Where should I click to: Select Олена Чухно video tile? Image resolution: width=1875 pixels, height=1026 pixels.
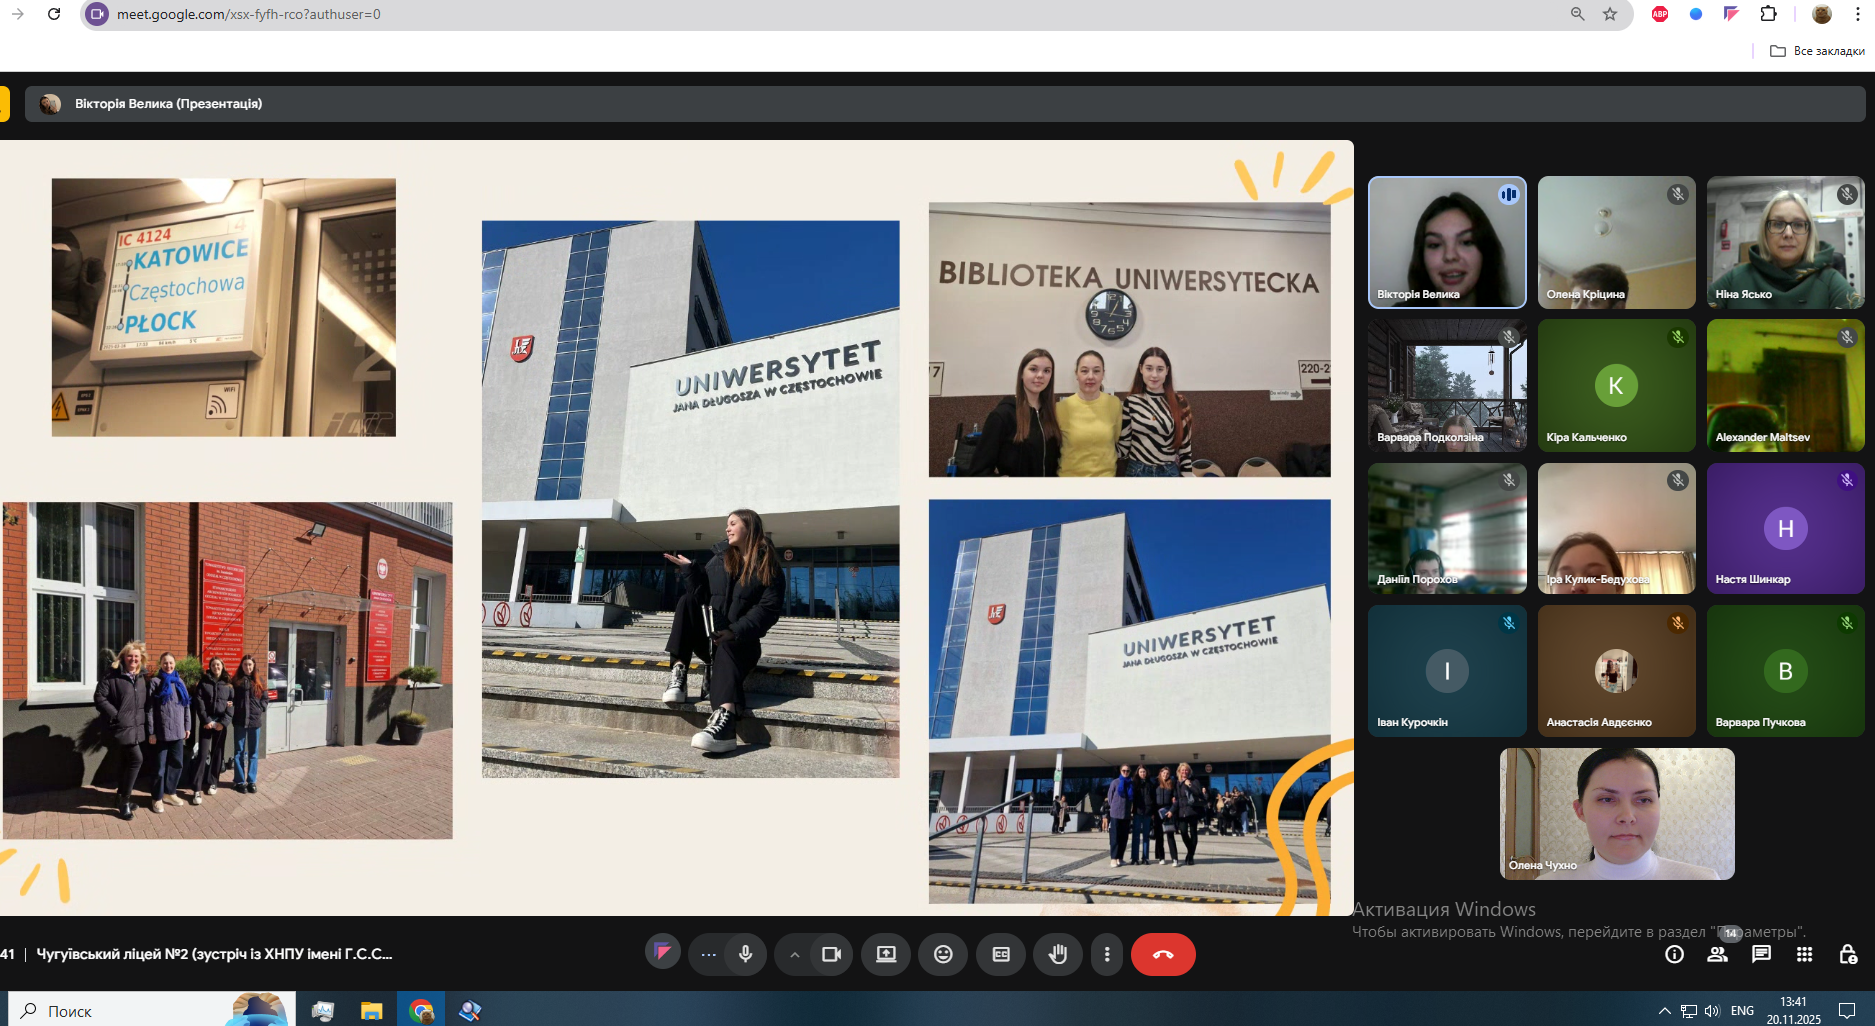pyautogui.click(x=1616, y=813)
